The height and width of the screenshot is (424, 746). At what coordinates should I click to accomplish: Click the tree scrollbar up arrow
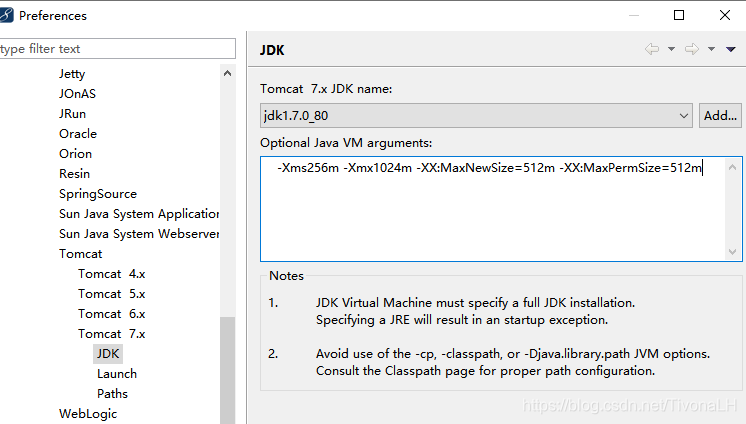tap(227, 73)
